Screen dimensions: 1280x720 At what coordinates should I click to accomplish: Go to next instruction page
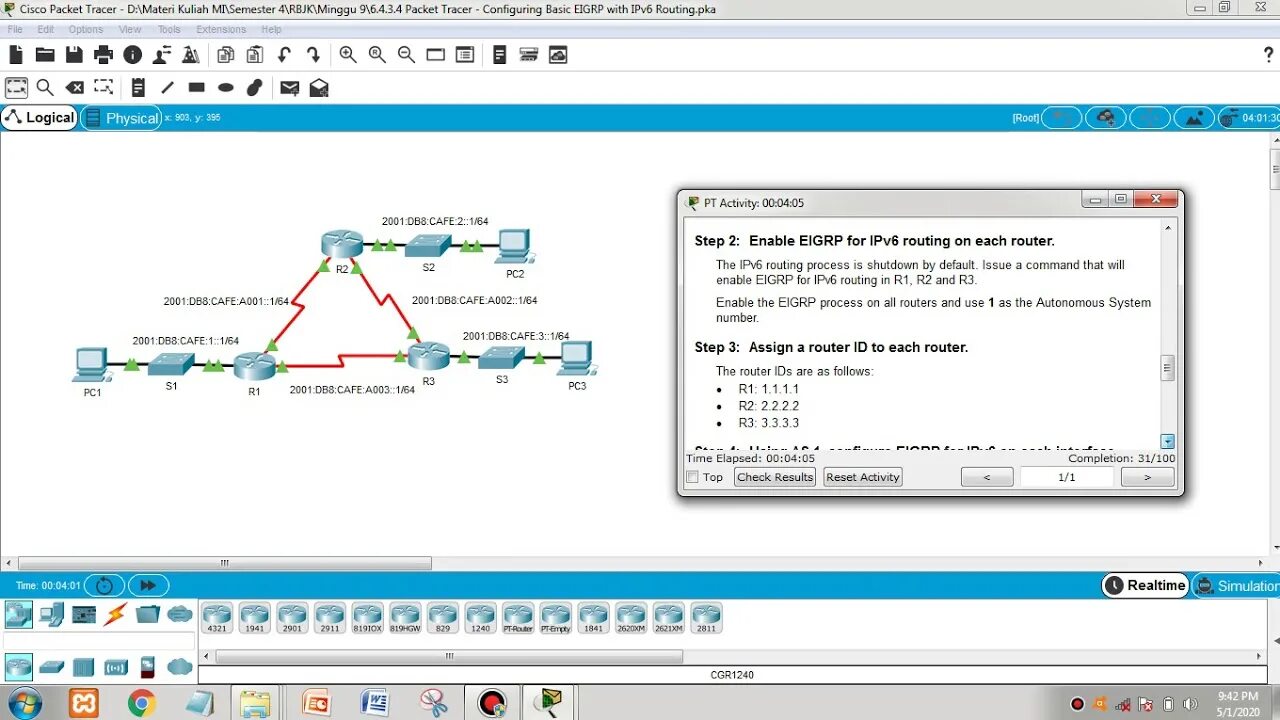pos(1147,478)
